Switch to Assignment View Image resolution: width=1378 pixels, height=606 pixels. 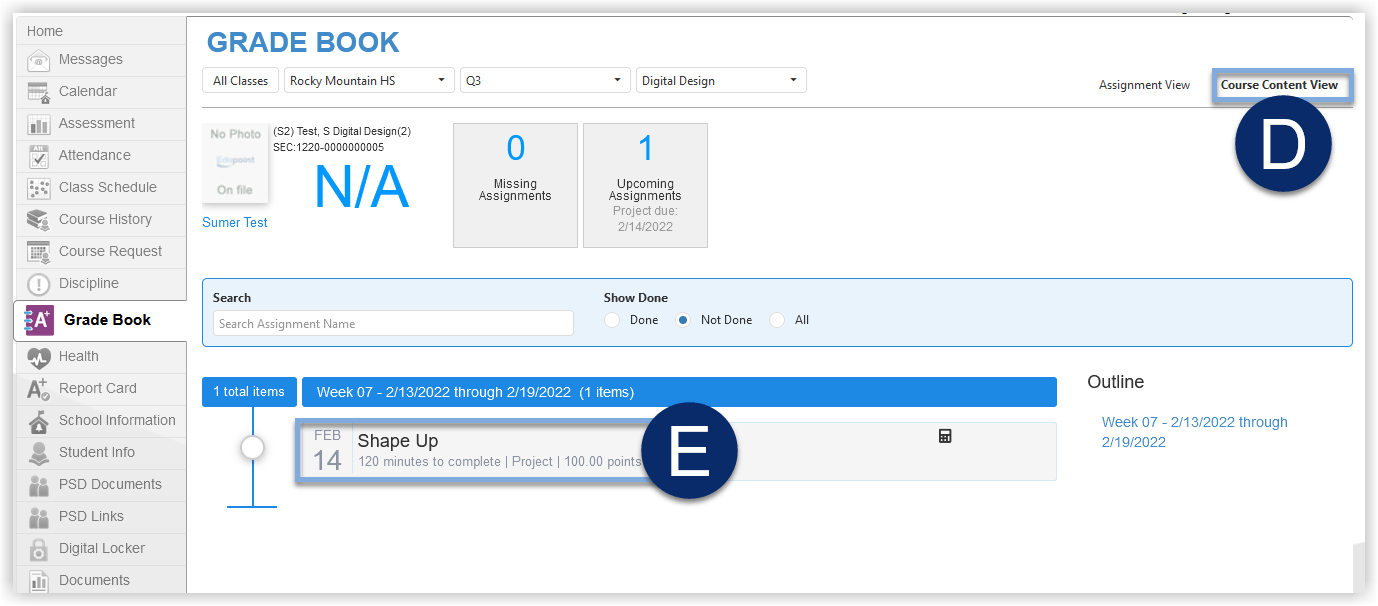click(x=1144, y=85)
